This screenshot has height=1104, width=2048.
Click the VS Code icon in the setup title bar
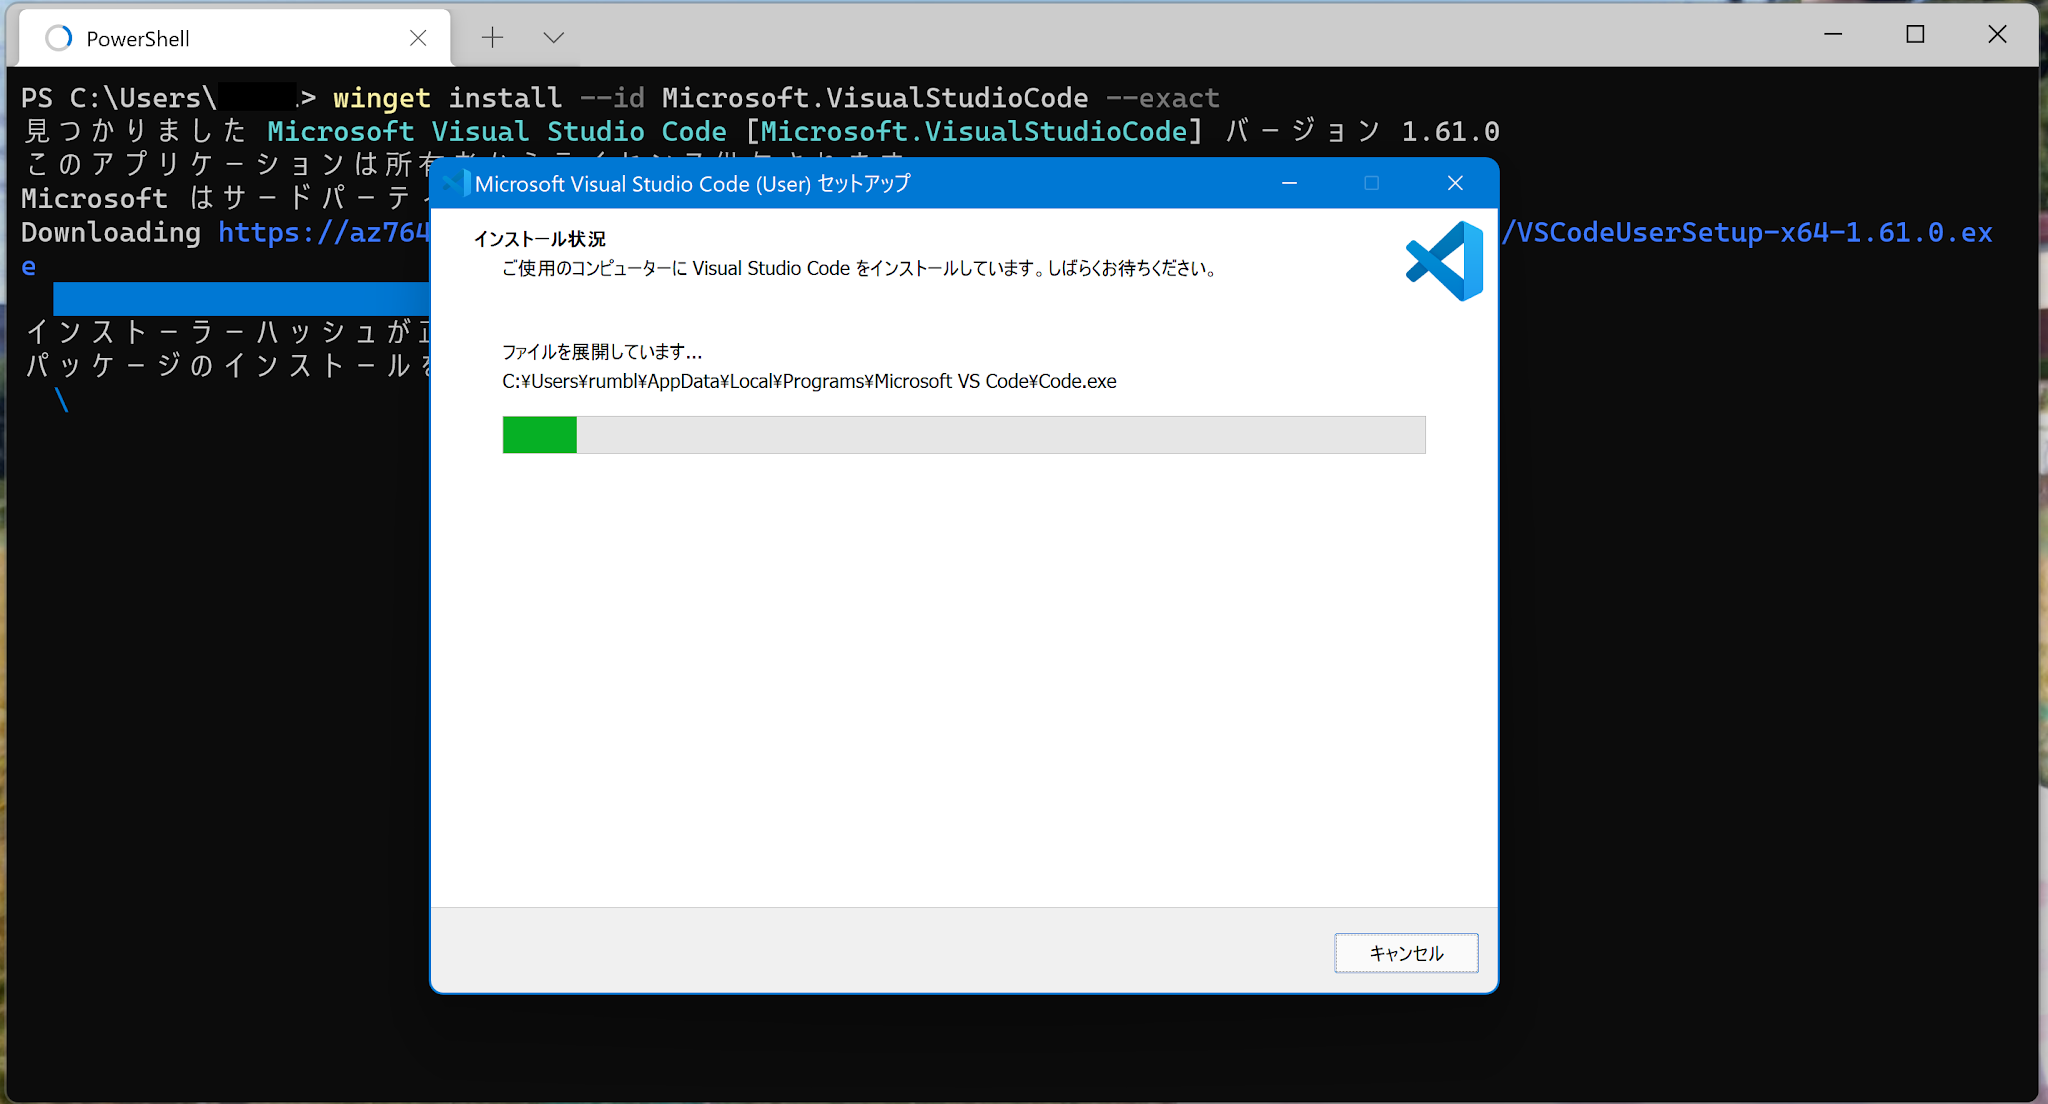(x=456, y=183)
